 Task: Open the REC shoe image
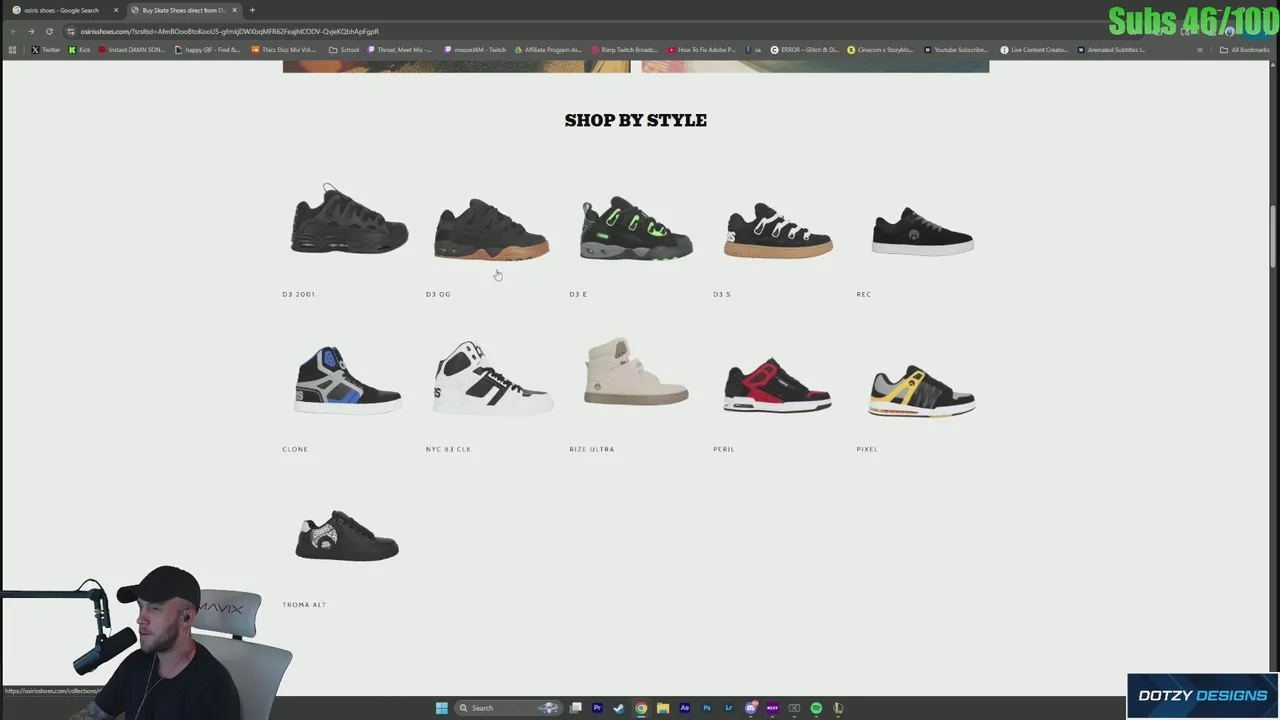point(922,231)
